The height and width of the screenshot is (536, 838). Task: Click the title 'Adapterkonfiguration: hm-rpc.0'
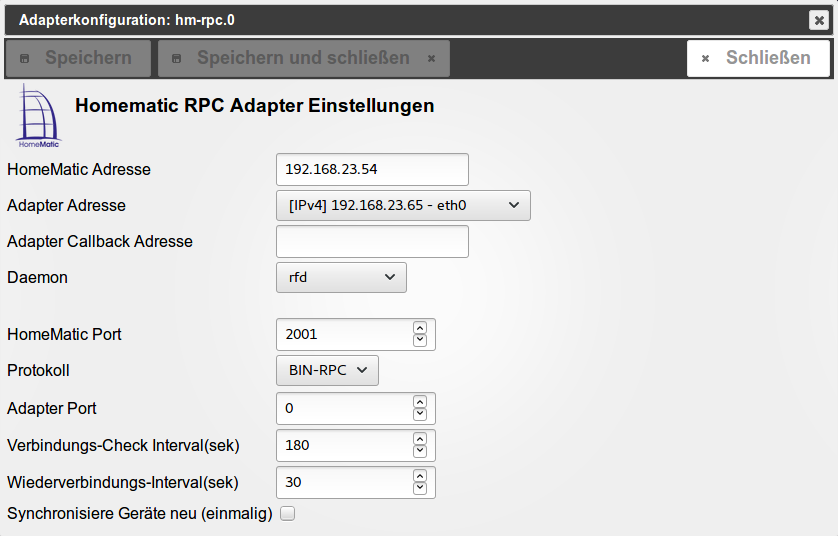pos(127,20)
